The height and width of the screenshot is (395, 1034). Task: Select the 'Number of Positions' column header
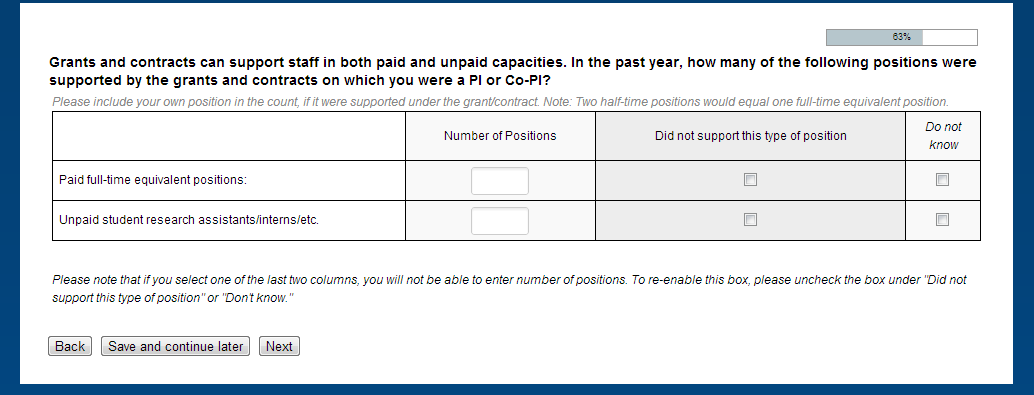[500, 136]
